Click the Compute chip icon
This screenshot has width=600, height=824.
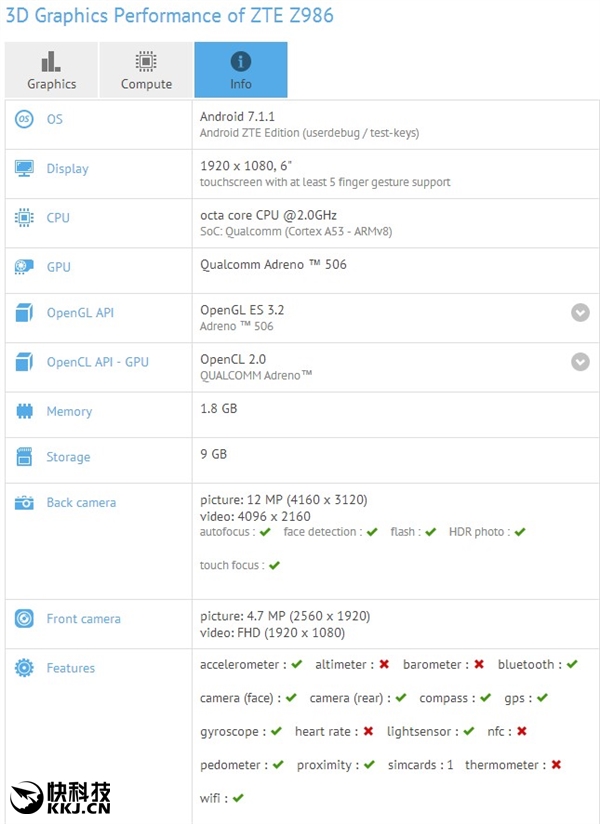[x=146, y=61]
